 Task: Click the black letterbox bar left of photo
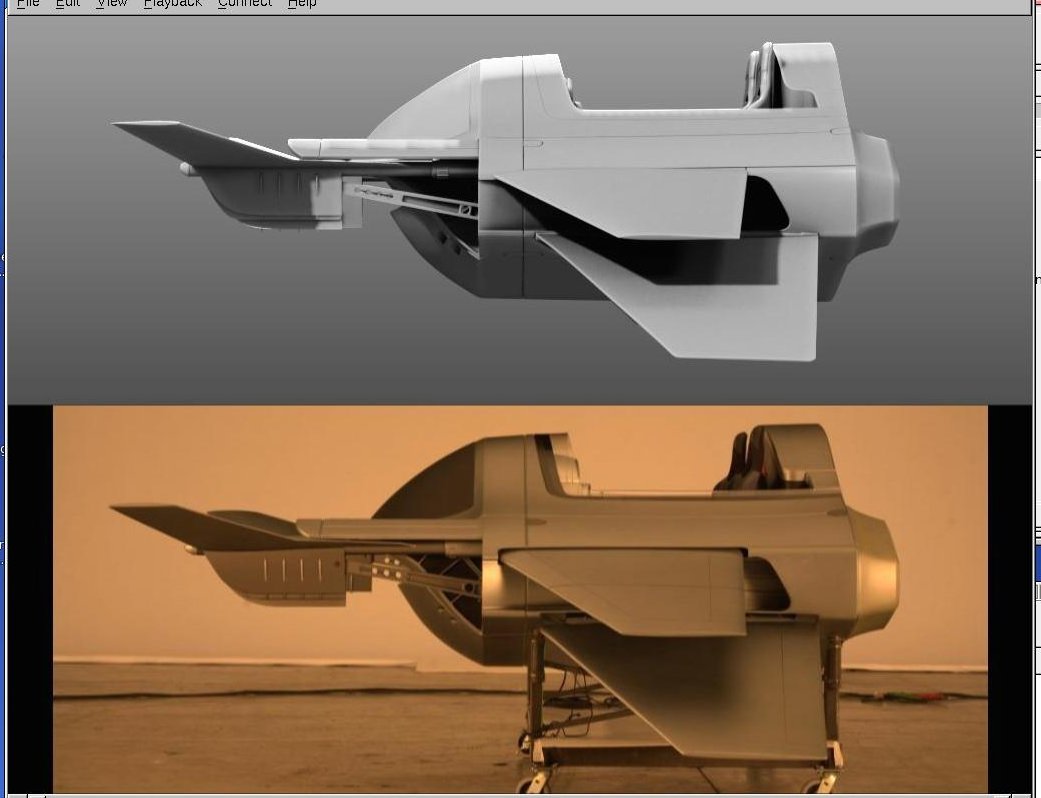(30, 600)
